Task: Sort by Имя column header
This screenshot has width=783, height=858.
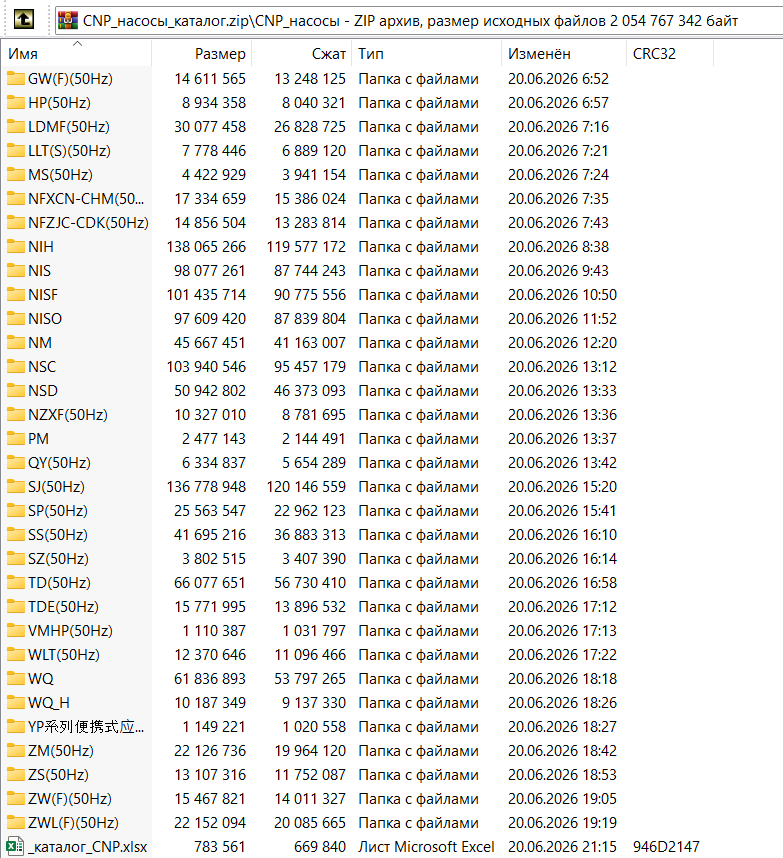Action: point(76,54)
